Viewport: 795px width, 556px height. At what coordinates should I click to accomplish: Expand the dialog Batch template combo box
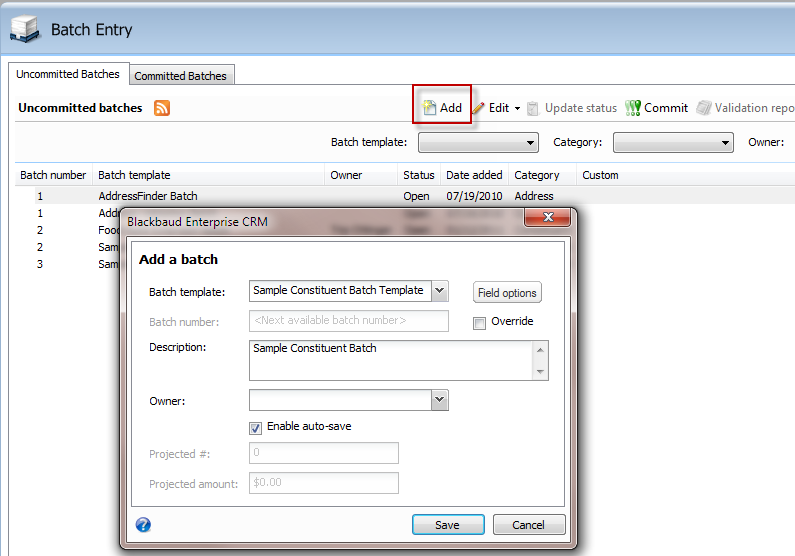[x=440, y=291]
